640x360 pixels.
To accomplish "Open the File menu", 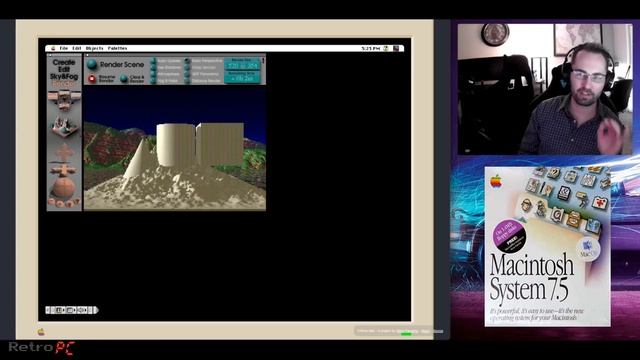I will [x=63, y=48].
